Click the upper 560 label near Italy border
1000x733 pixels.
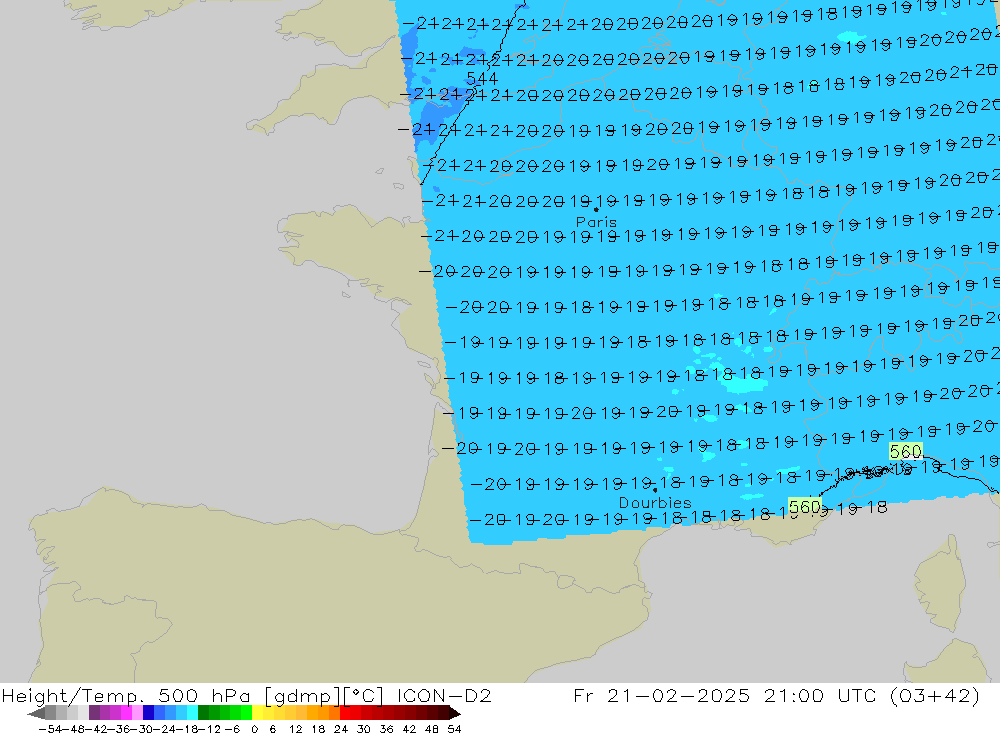click(x=905, y=452)
